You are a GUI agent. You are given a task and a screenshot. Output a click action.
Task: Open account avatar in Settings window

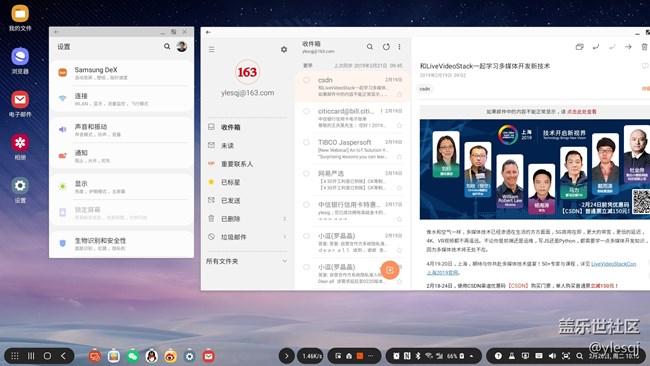tap(182, 46)
